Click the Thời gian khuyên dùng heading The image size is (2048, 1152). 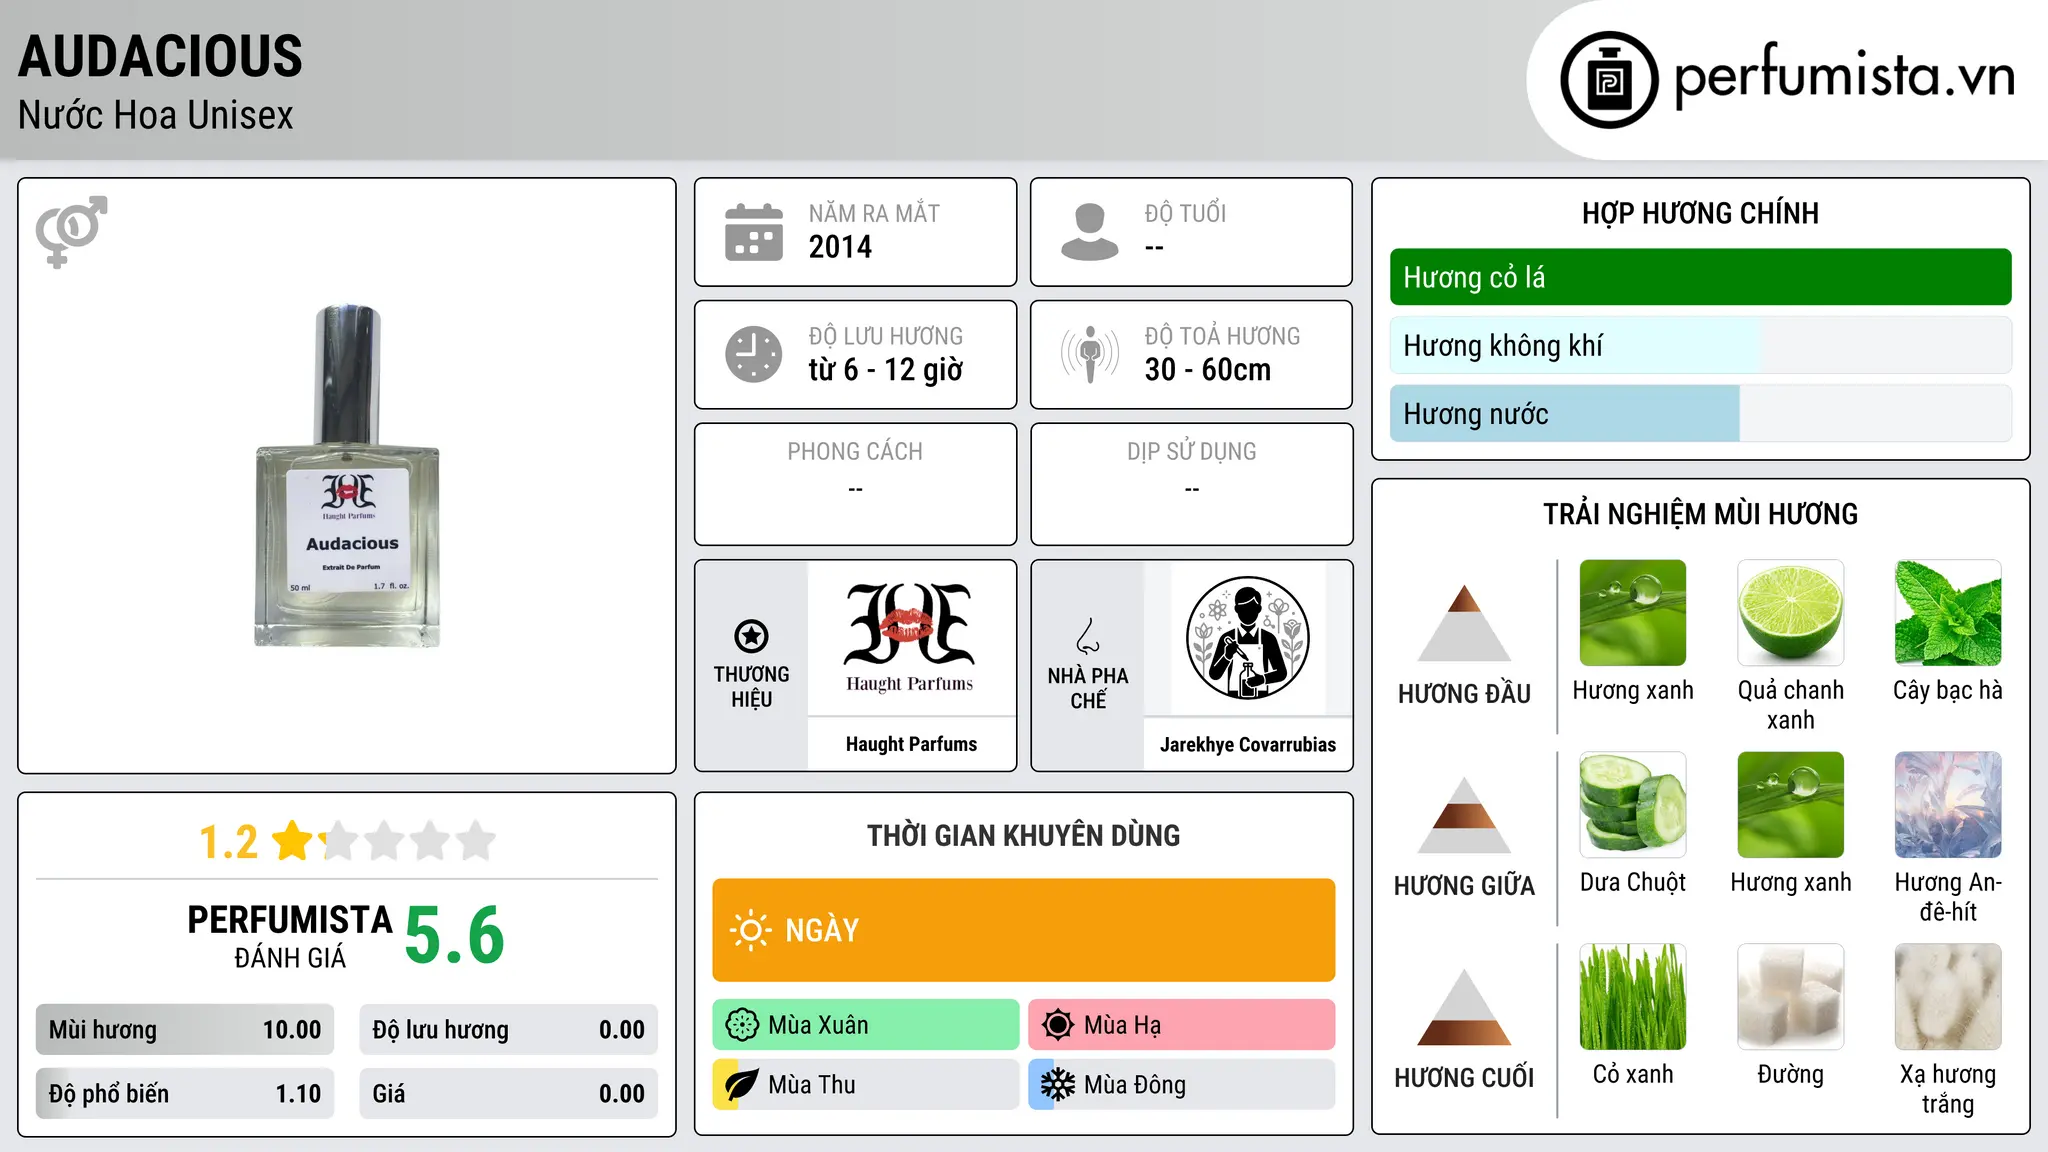[1023, 836]
